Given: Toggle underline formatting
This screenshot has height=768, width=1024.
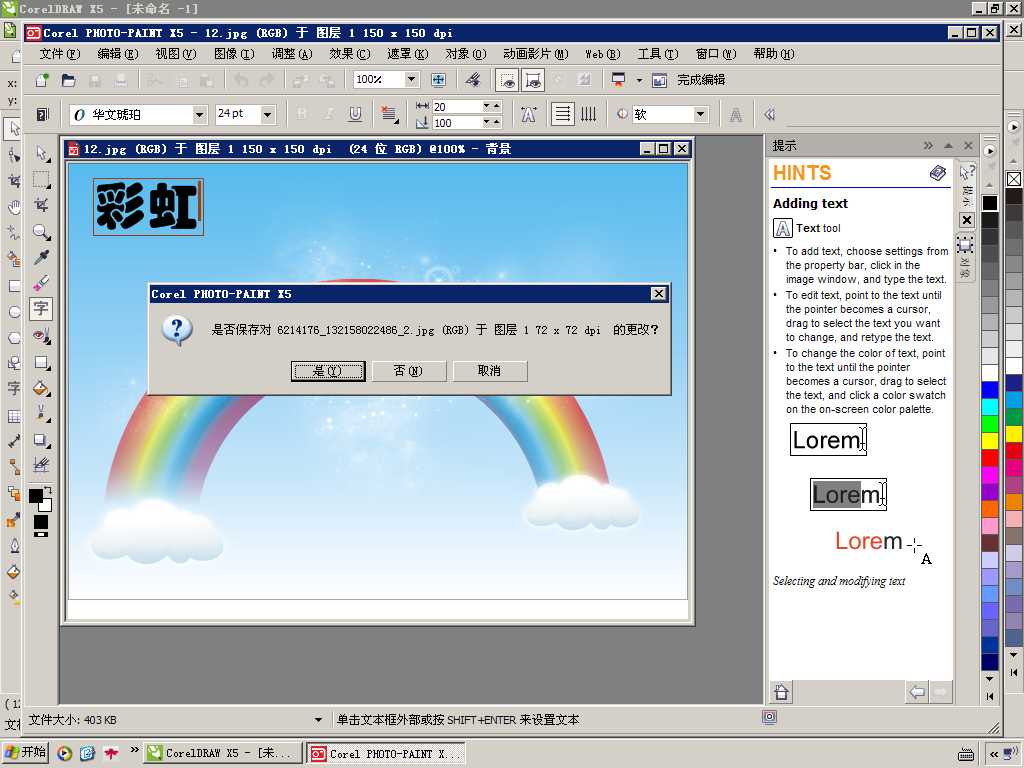Looking at the screenshot, I should (355, 114).
